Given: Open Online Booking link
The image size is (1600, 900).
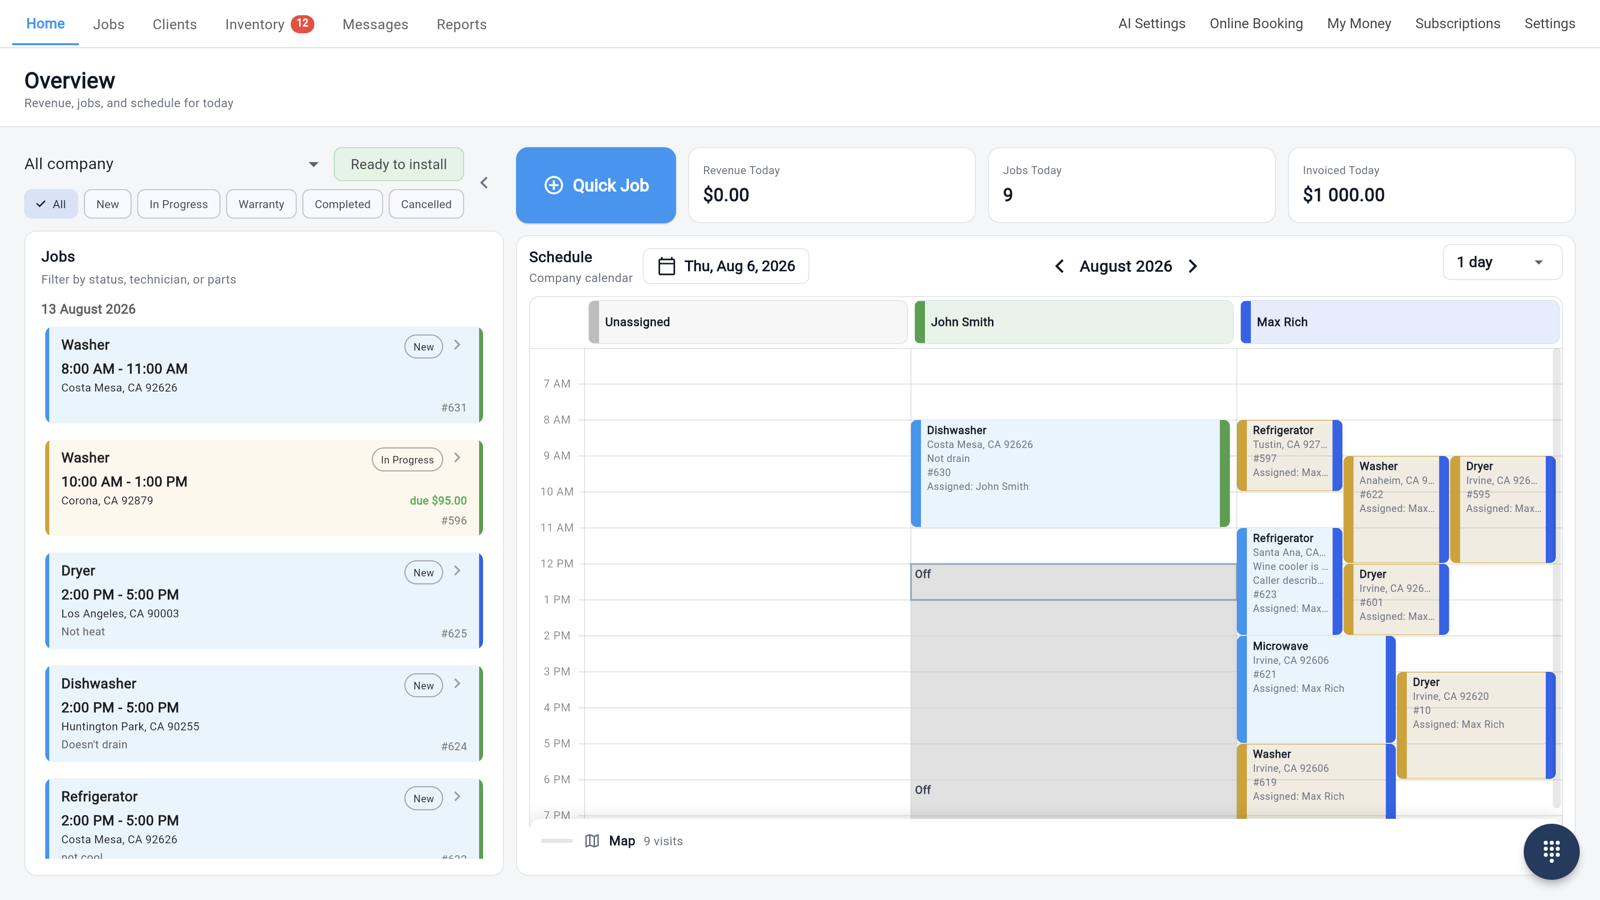Looking at the screenshot, I should (x=1256, y=23).
